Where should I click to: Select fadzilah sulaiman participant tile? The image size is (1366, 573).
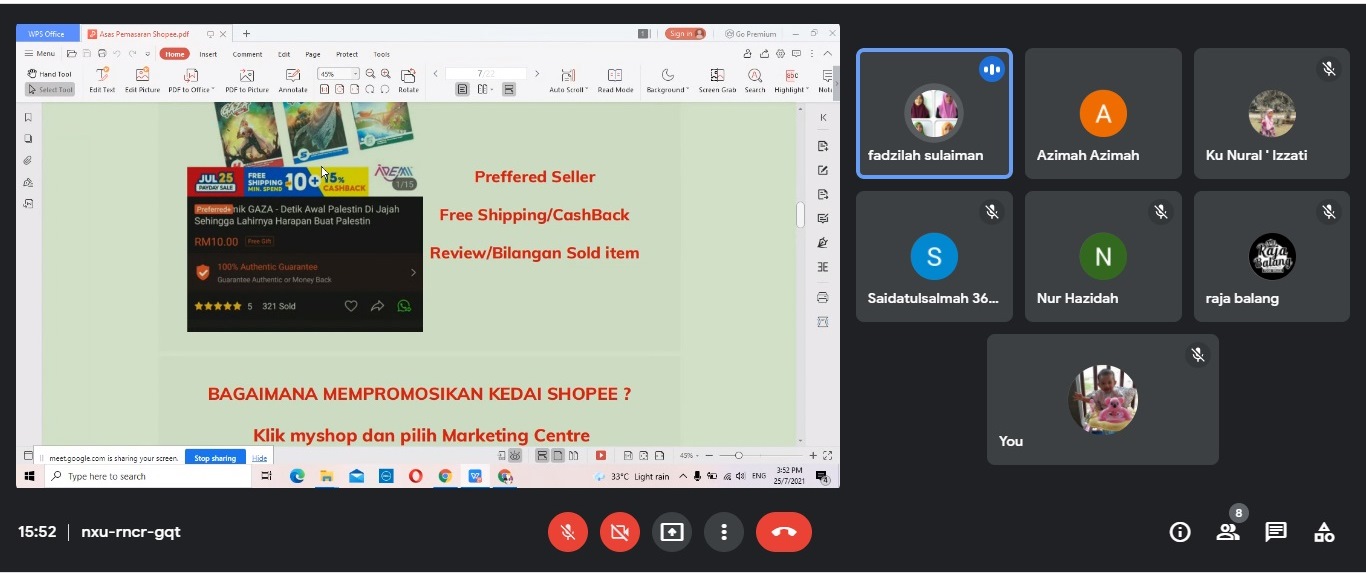(934, 114)
